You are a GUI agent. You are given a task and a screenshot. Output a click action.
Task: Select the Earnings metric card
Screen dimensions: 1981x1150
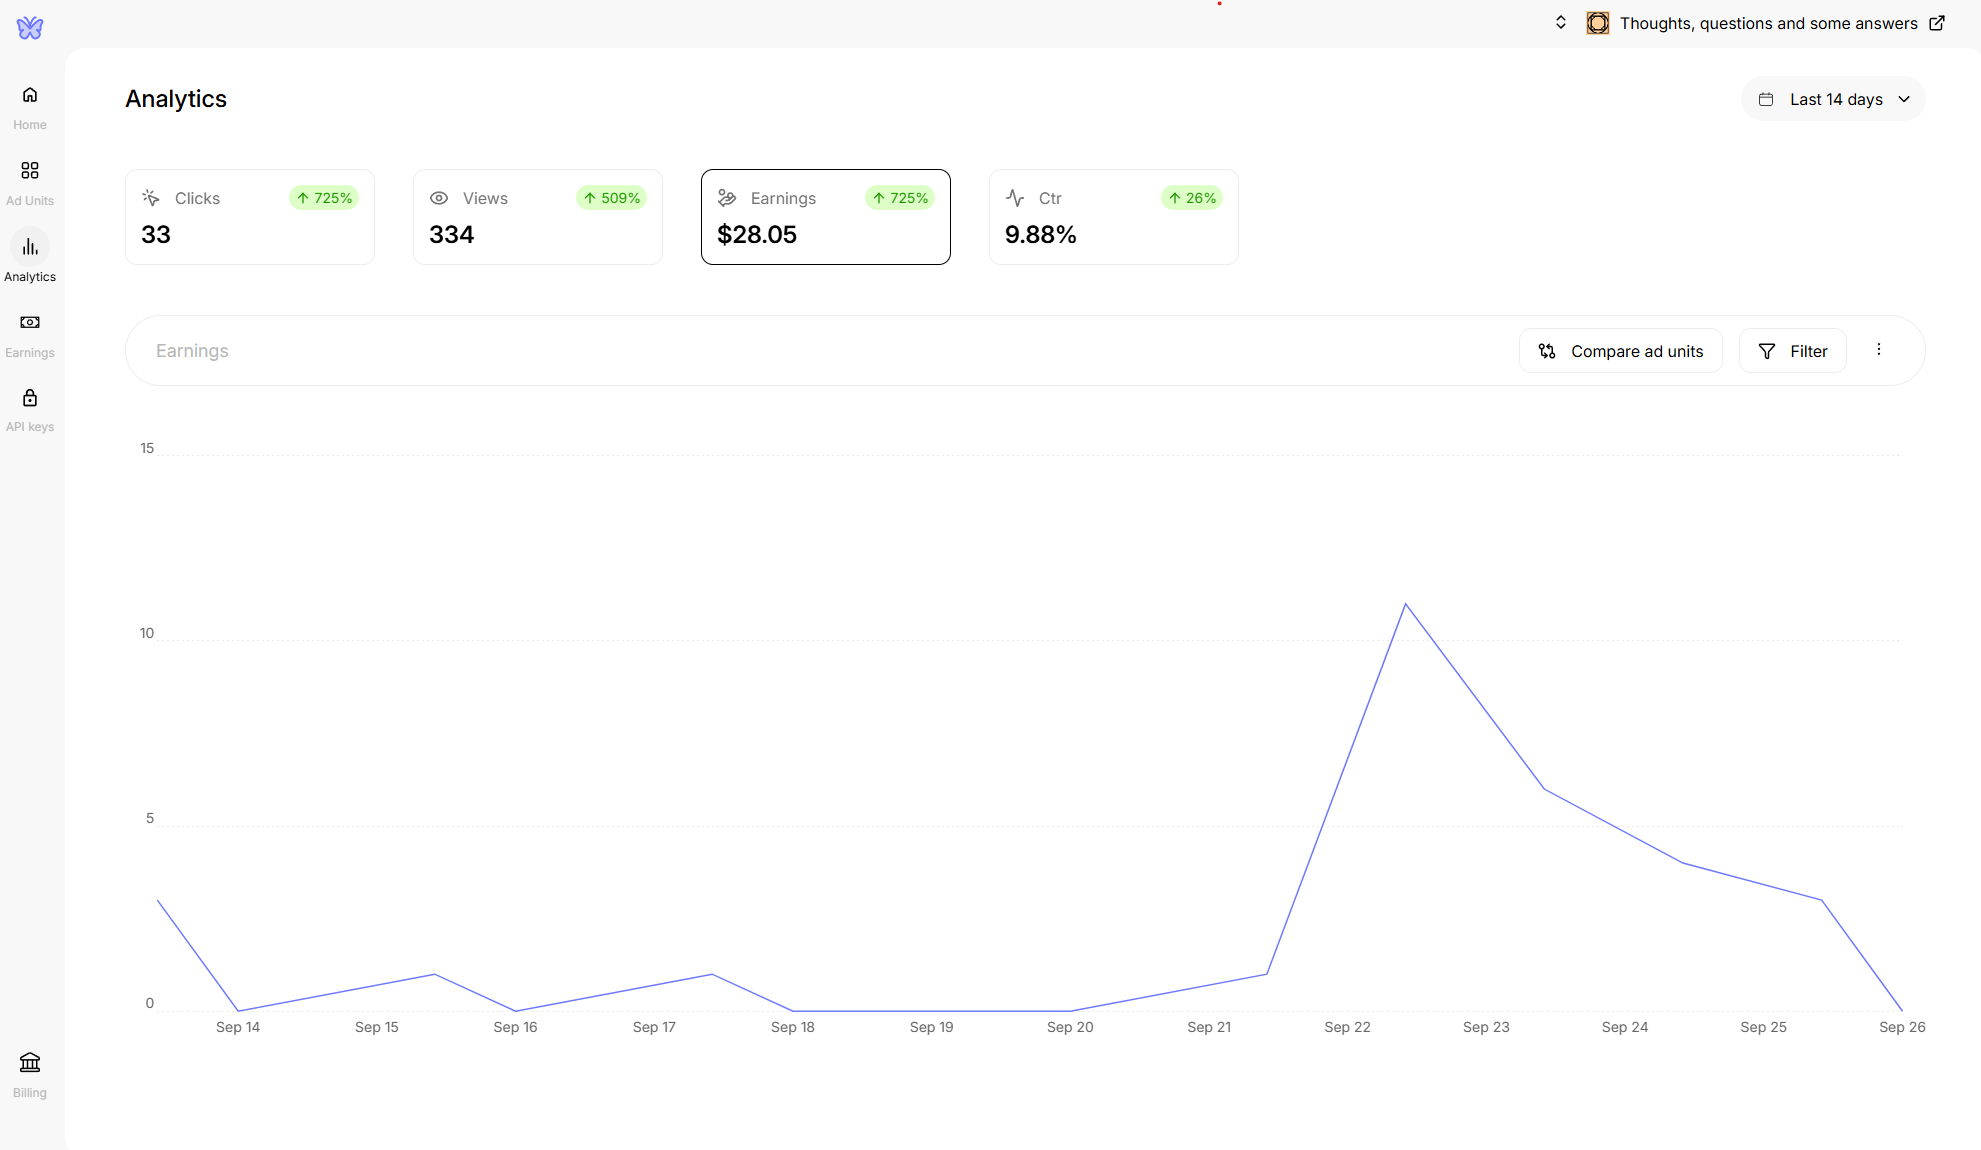coord(826,217)
